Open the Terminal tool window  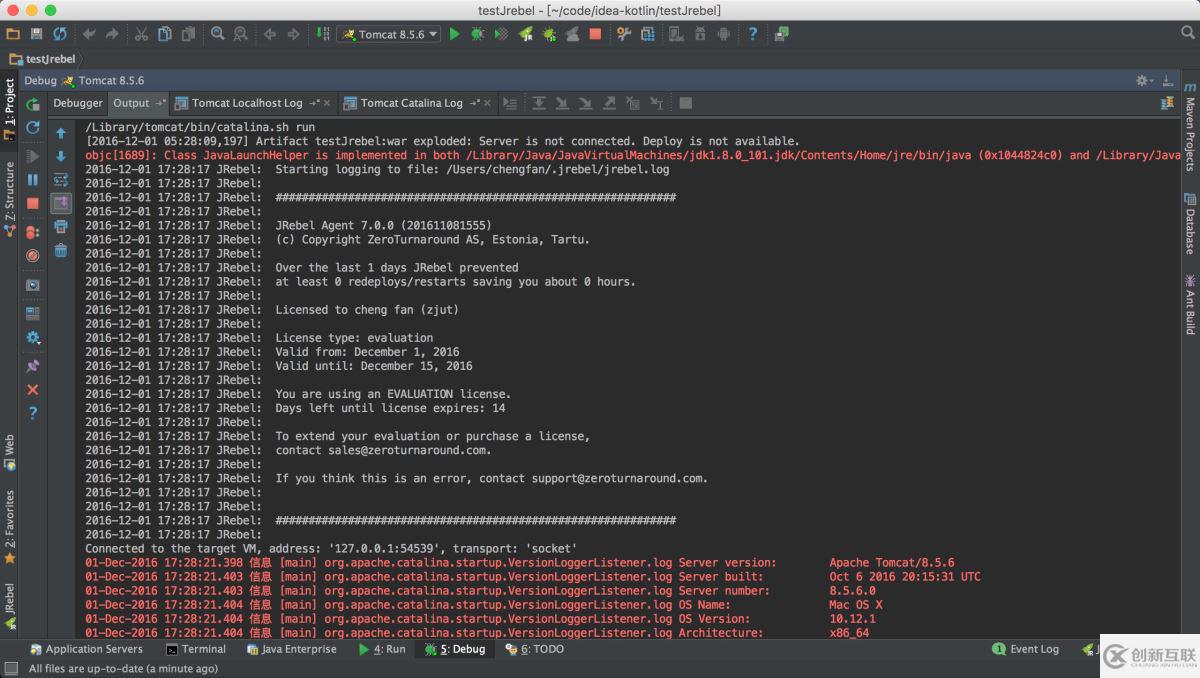196,649
